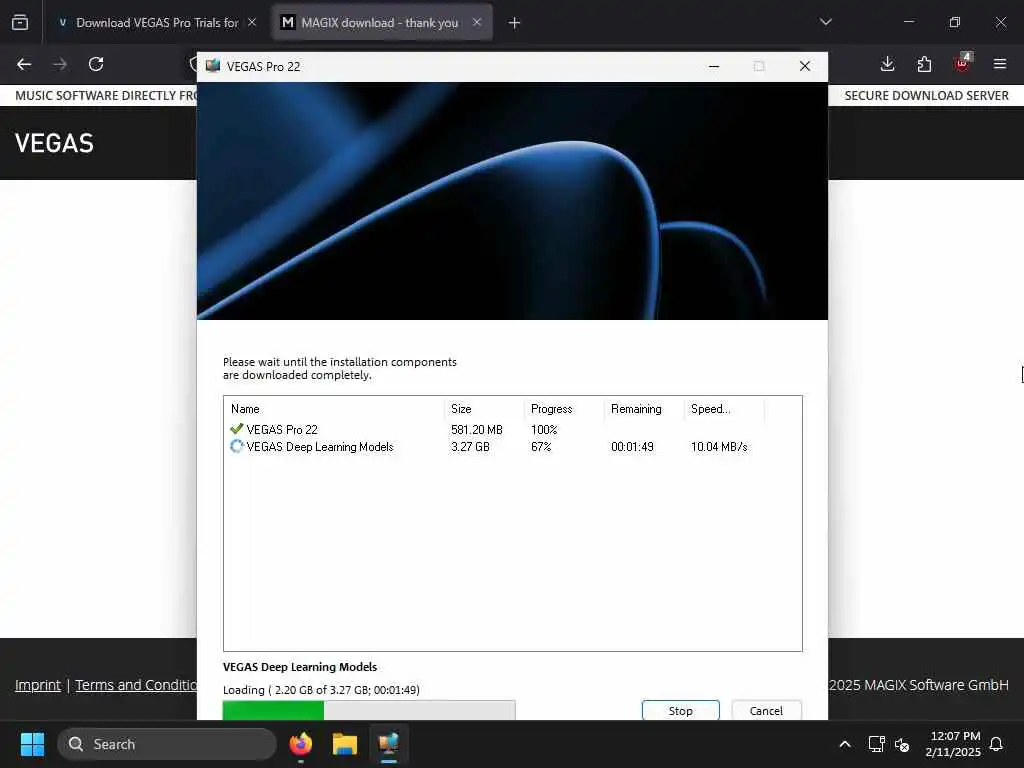Click the spinning loading icon for Deep Learning Models
Viewport: 1024px width, 768px height.
point(236,446)
